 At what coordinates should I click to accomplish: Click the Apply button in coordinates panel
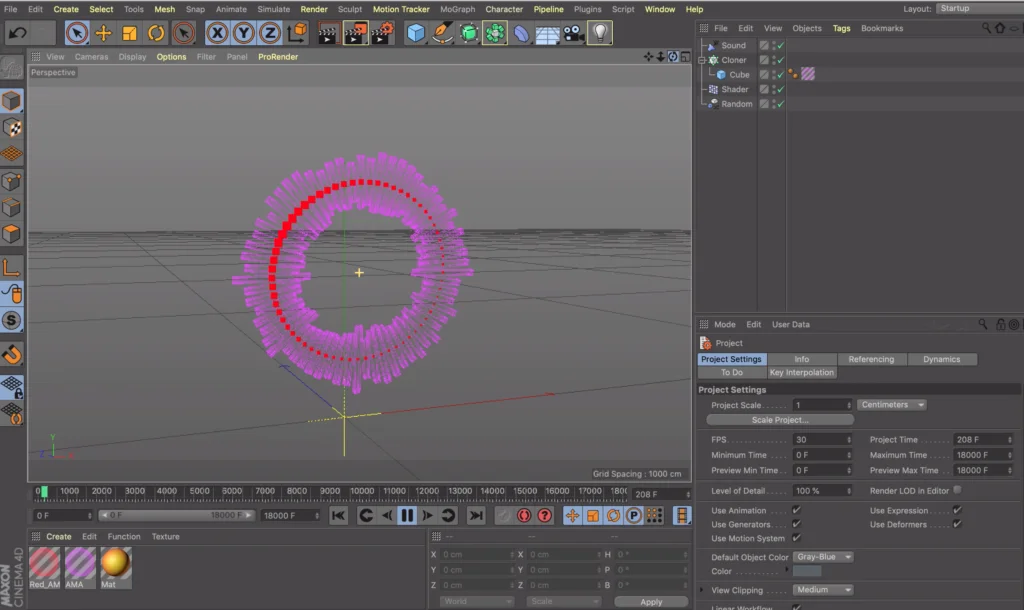tap(651, 602)
